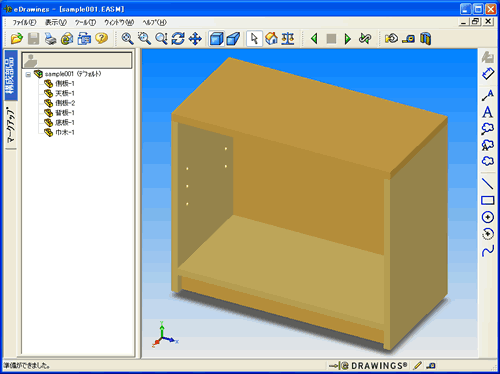Toggle the Shaded display mode button

[217, 39]
